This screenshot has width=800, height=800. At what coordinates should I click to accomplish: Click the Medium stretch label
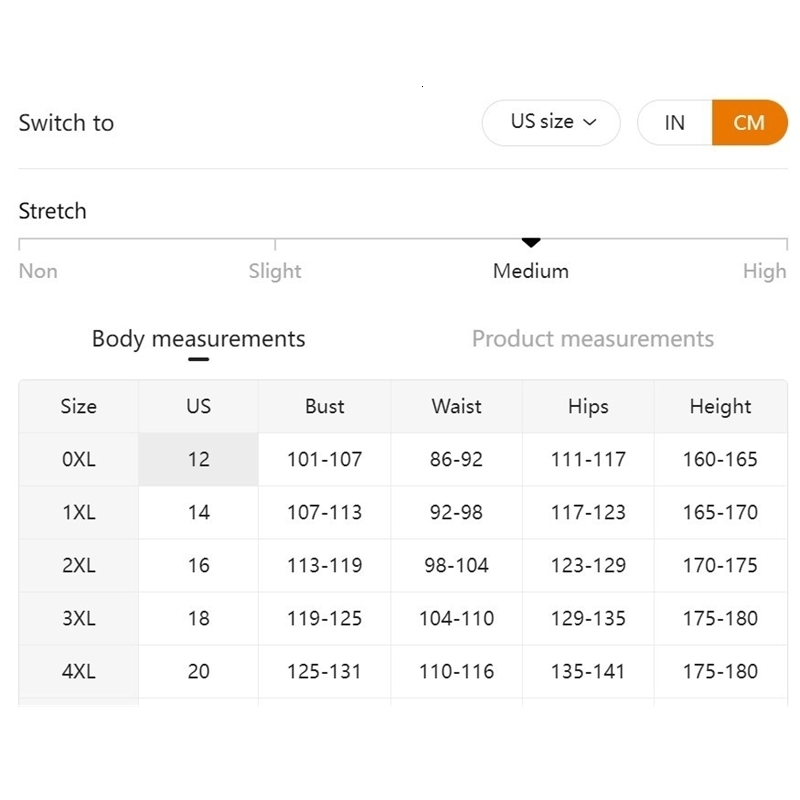(531, 271)
